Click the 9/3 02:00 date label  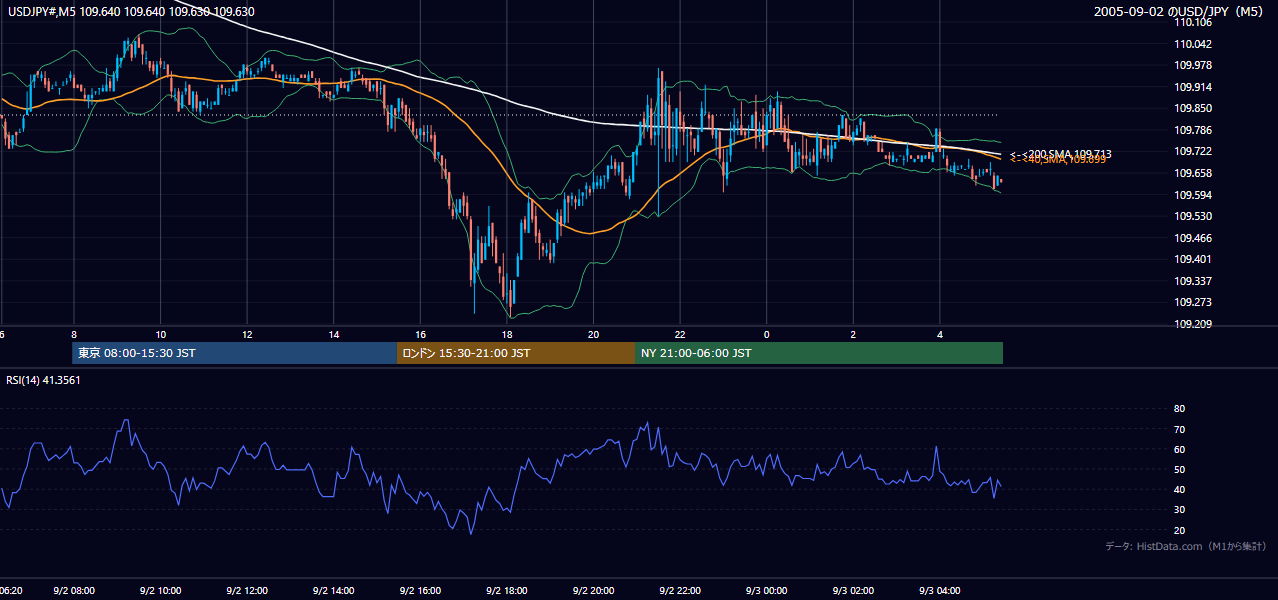[853, 590]
